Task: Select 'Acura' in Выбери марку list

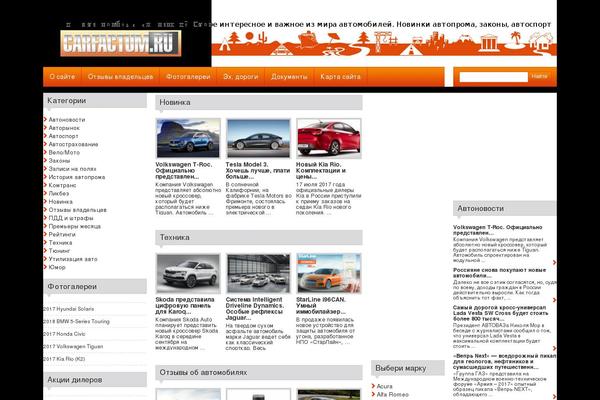Action: click(385, 386)
